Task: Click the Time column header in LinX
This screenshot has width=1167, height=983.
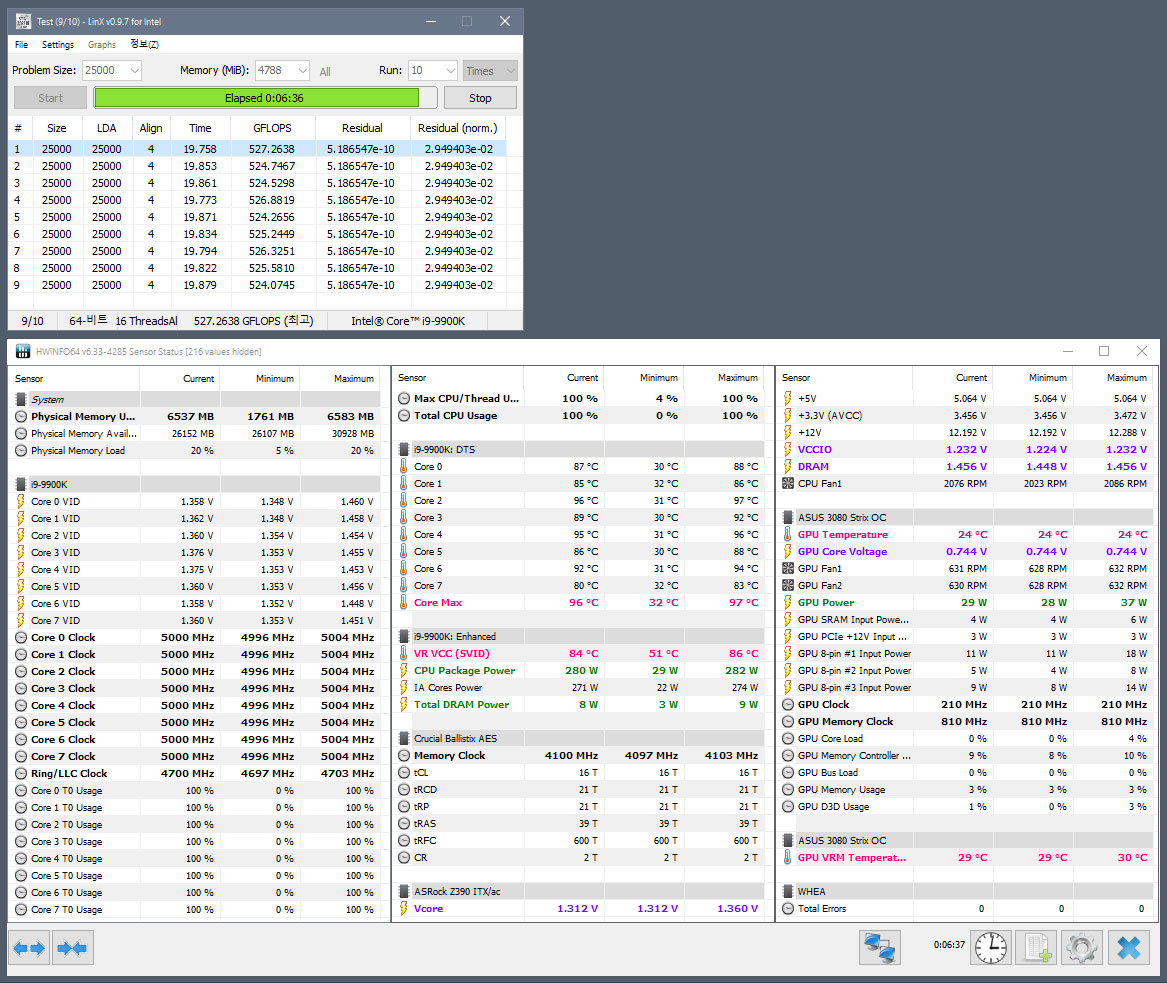Action: [x=199, y=128]
